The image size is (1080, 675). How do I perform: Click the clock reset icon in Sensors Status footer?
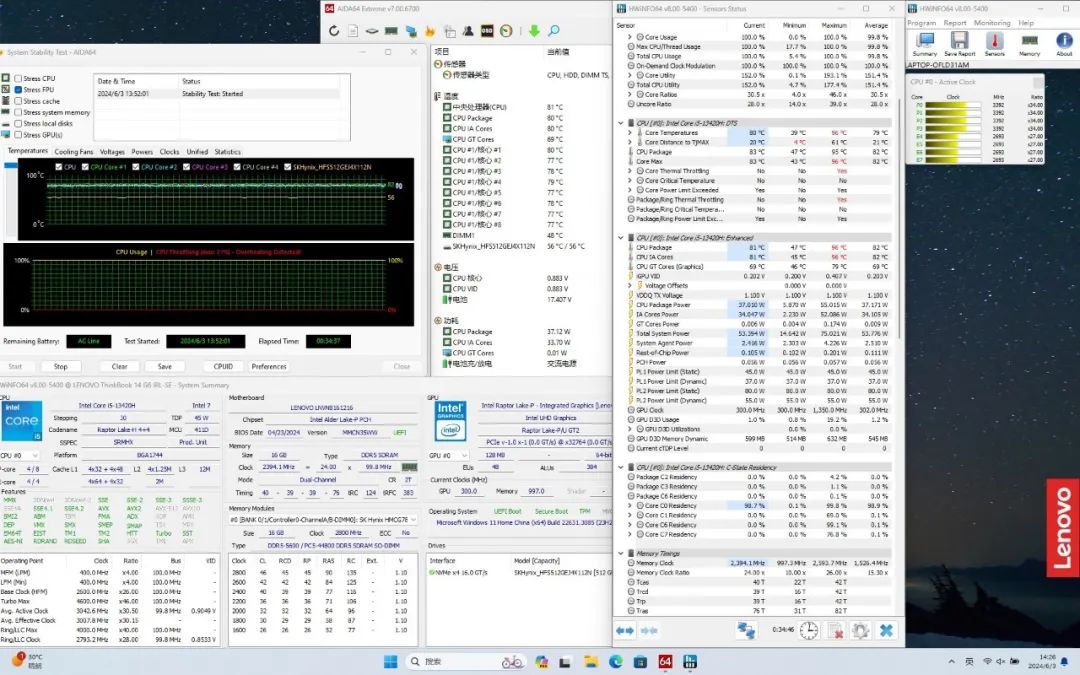[809, 630]
